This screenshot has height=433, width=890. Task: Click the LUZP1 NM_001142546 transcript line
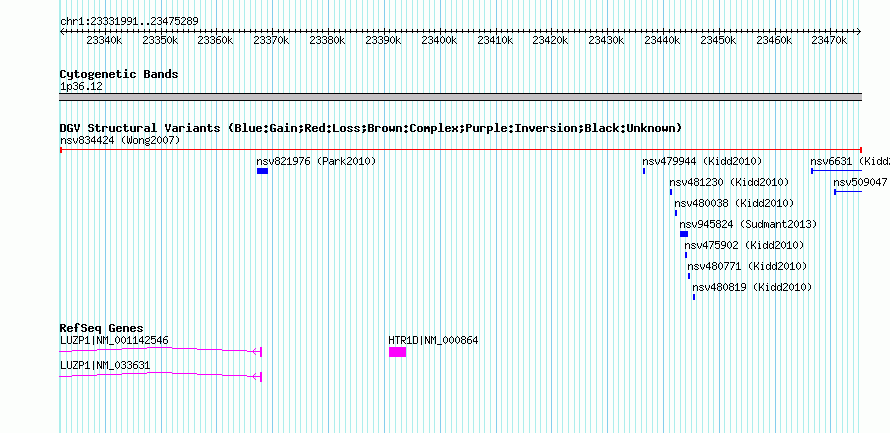coord(161,351)
